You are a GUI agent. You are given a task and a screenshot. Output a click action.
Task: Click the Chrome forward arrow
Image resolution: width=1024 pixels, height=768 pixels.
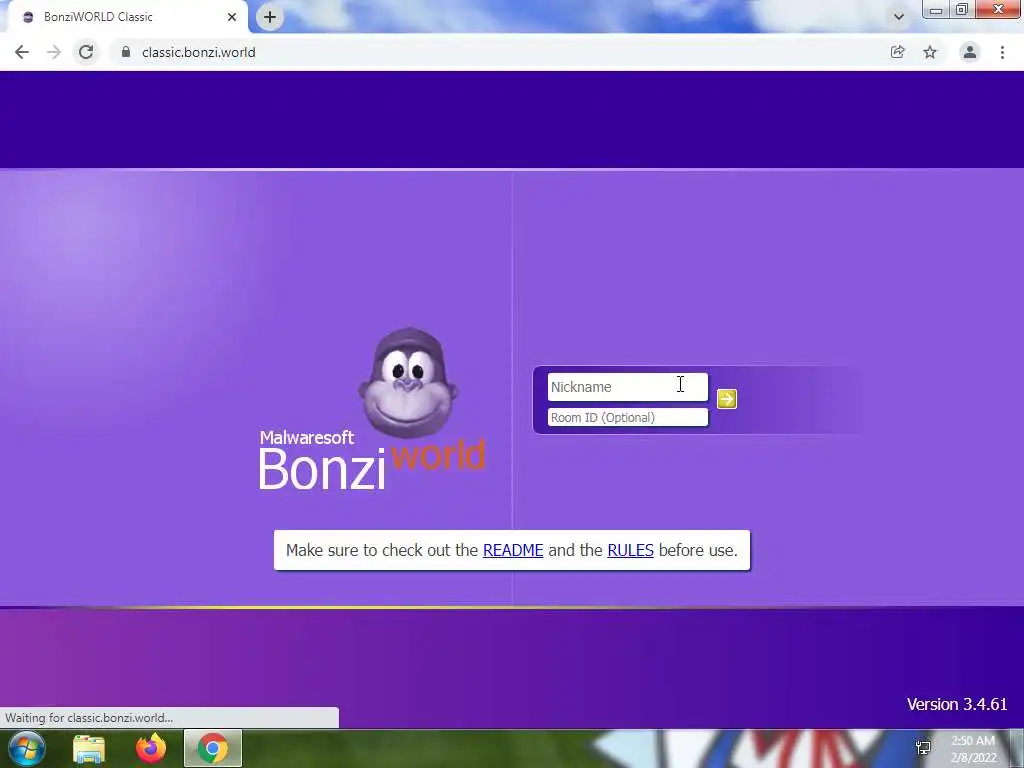pos(54,52)
